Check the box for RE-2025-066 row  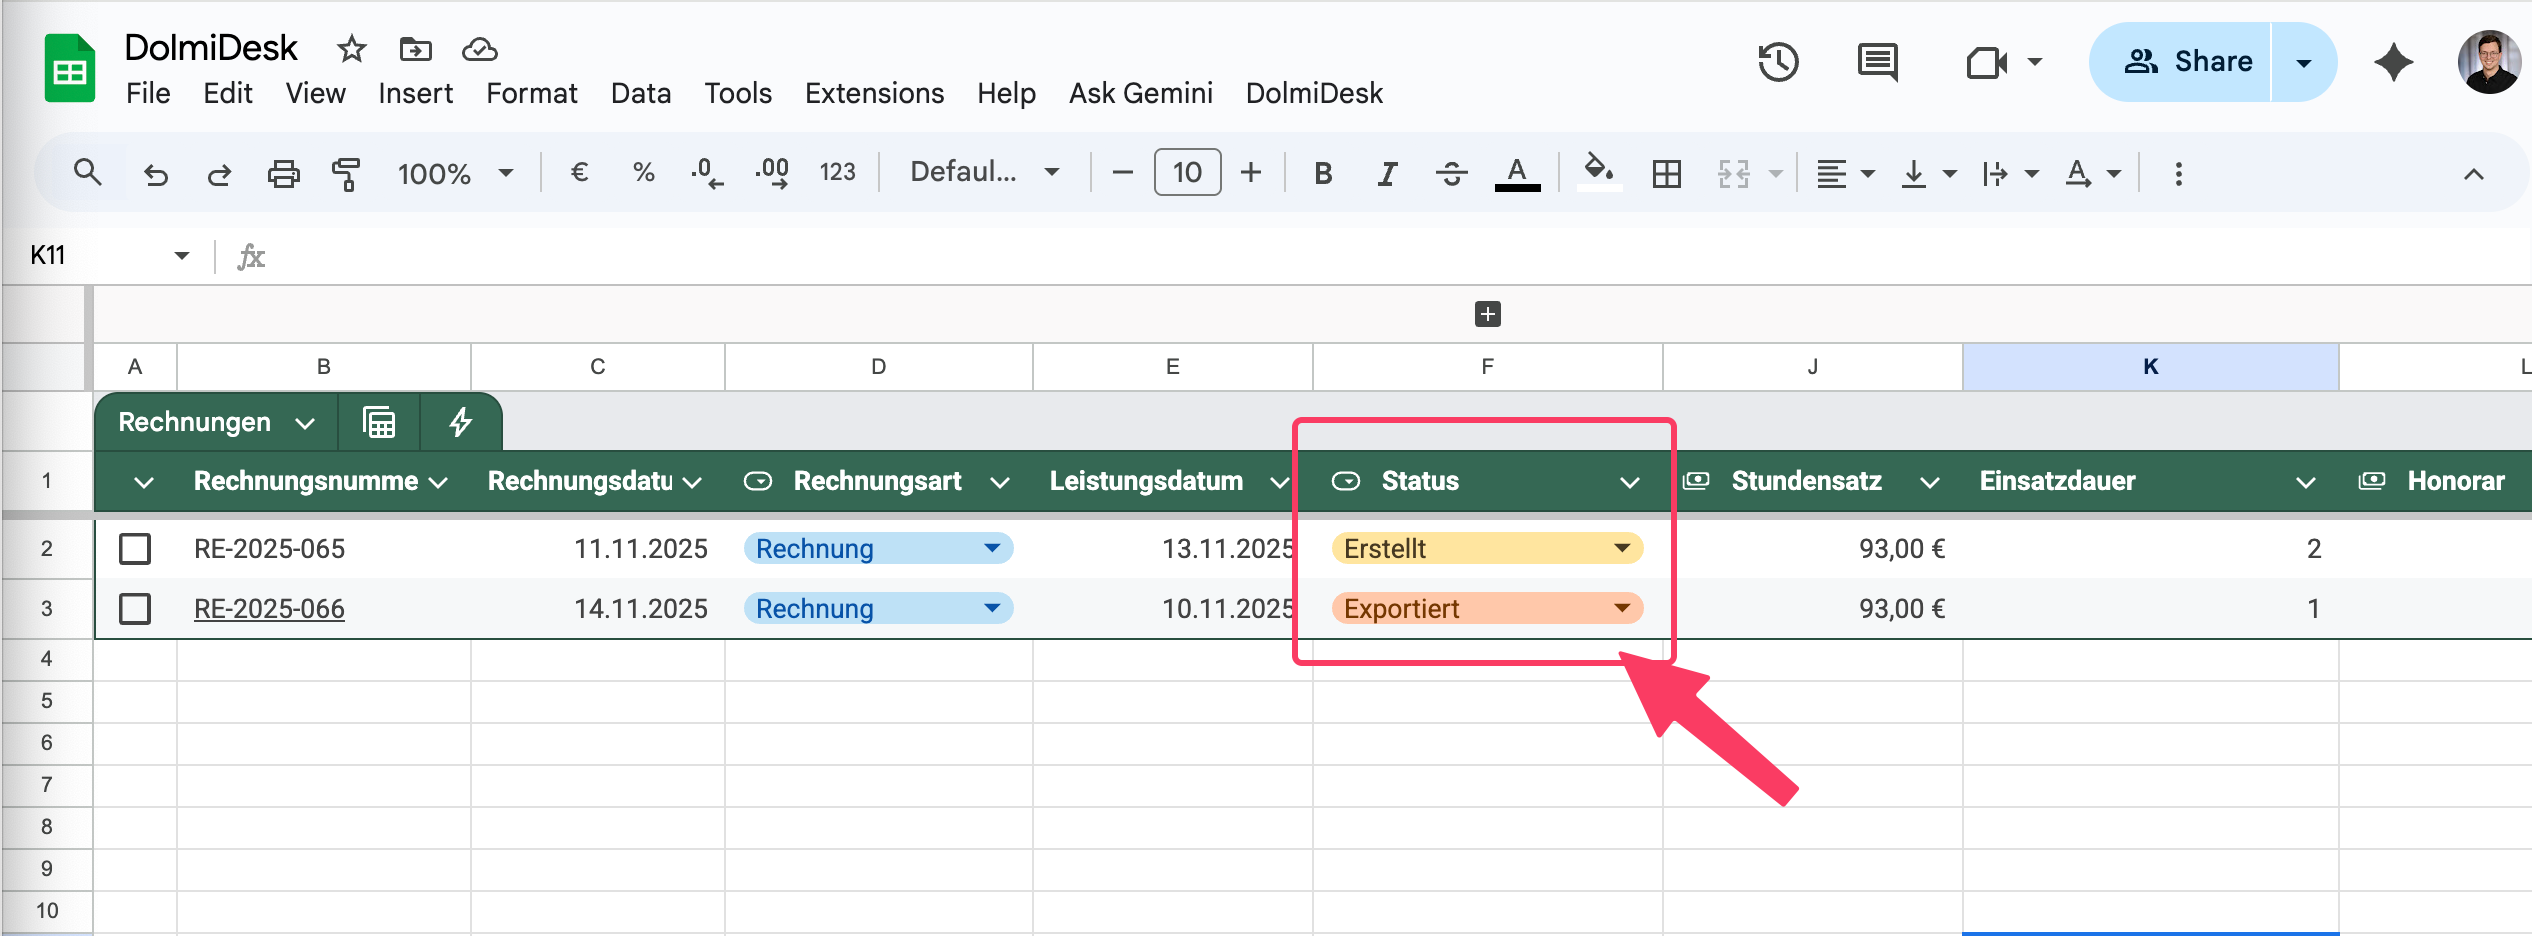[x=135, y=609]
